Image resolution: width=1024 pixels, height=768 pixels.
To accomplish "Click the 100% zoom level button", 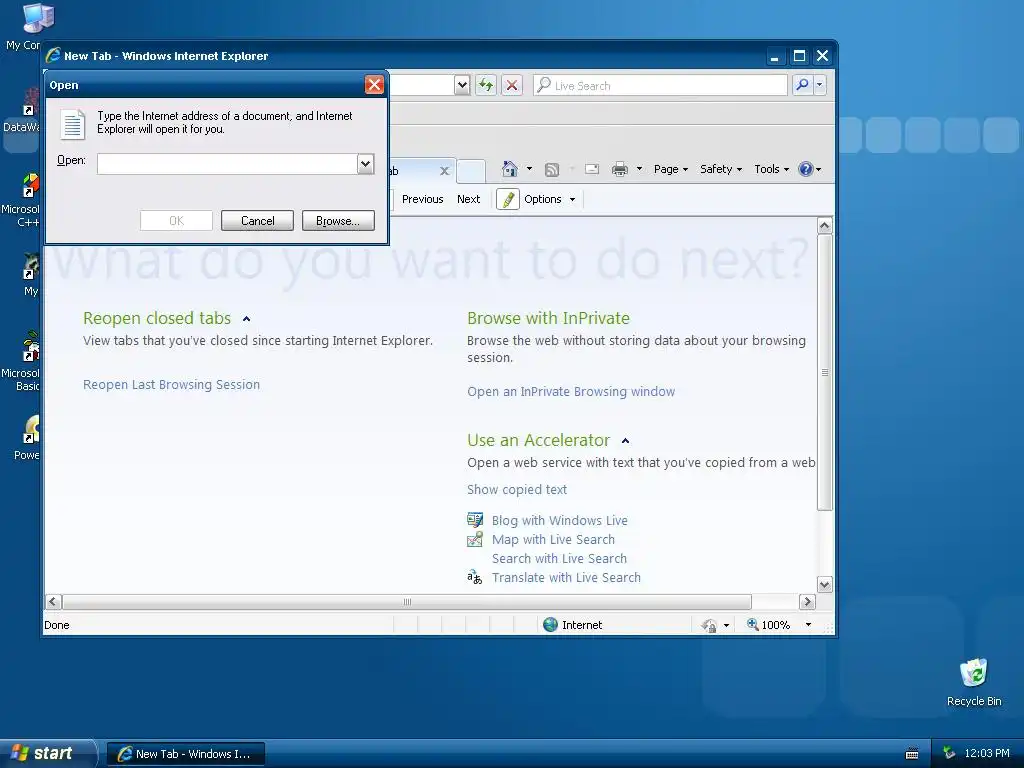I will pos(768,625).
